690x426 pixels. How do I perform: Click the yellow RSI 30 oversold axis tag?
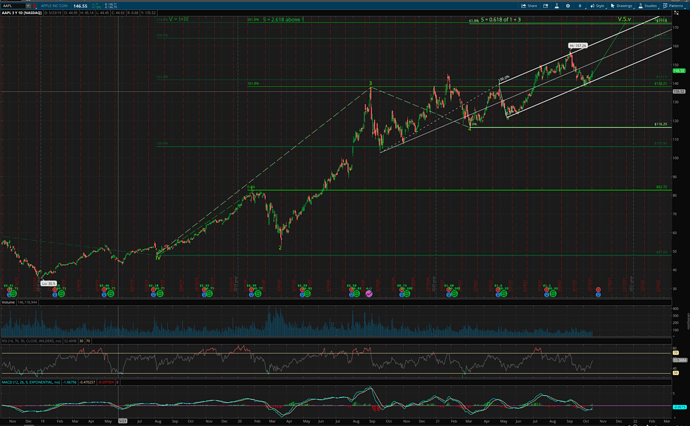coord(676,373)
